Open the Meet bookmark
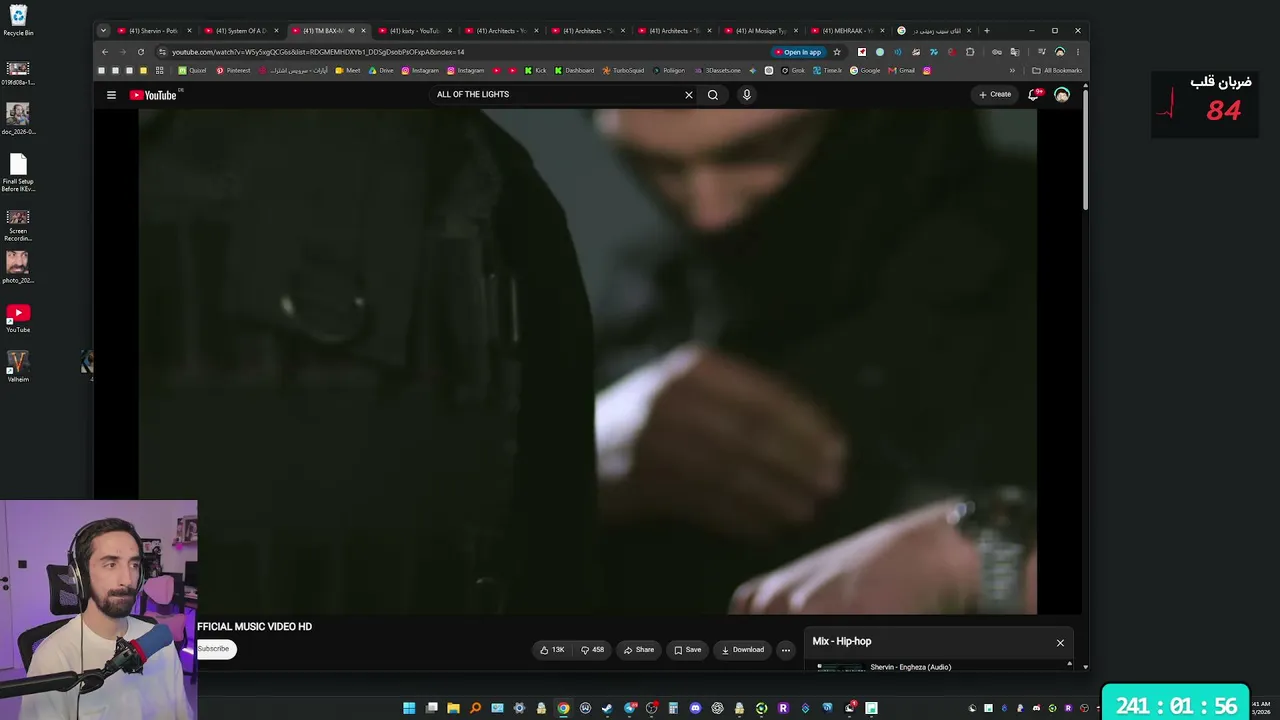Viewport: 1280px width, 720px height. pos(348,71)
